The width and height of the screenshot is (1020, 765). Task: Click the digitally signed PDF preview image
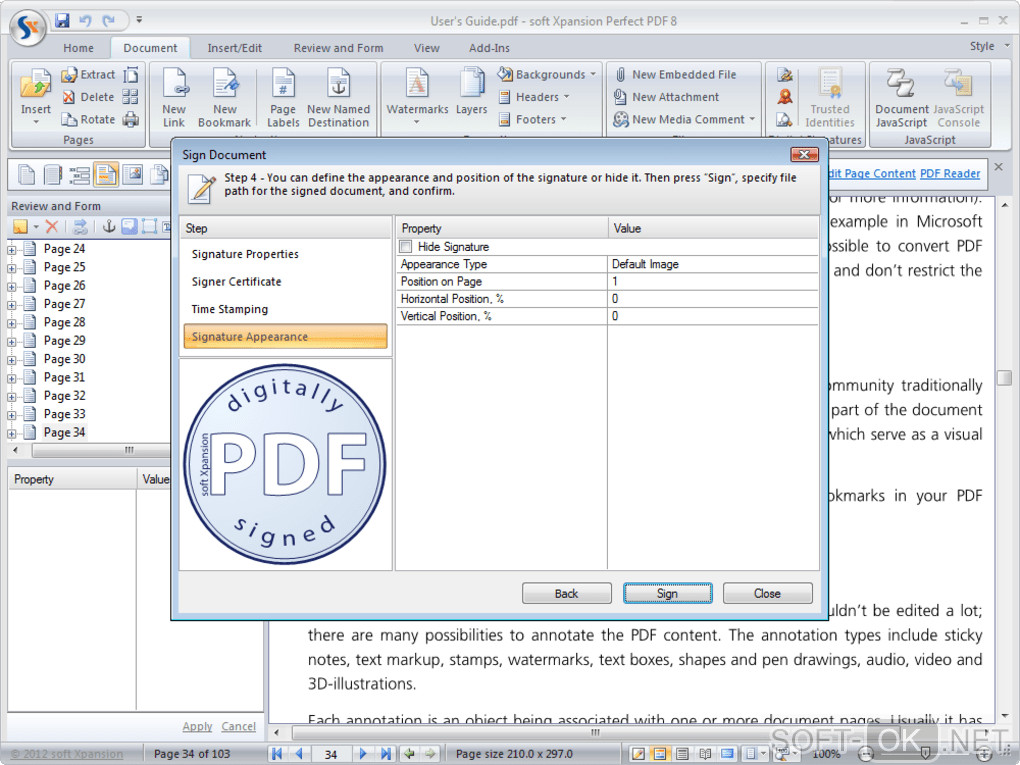coord(285,464)
